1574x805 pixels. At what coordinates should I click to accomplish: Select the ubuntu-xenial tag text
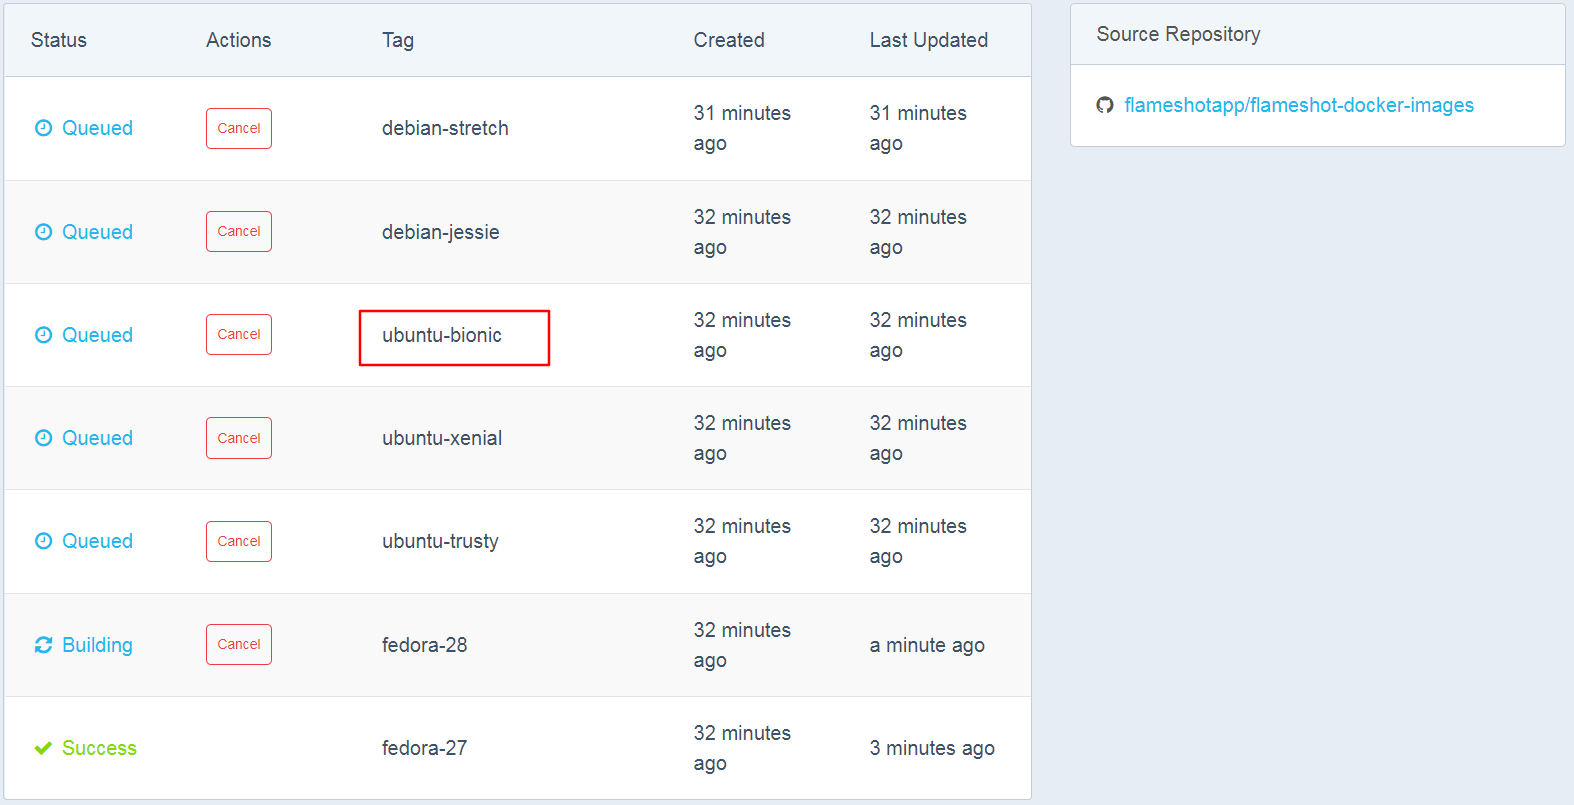click(x=442, y=438)
